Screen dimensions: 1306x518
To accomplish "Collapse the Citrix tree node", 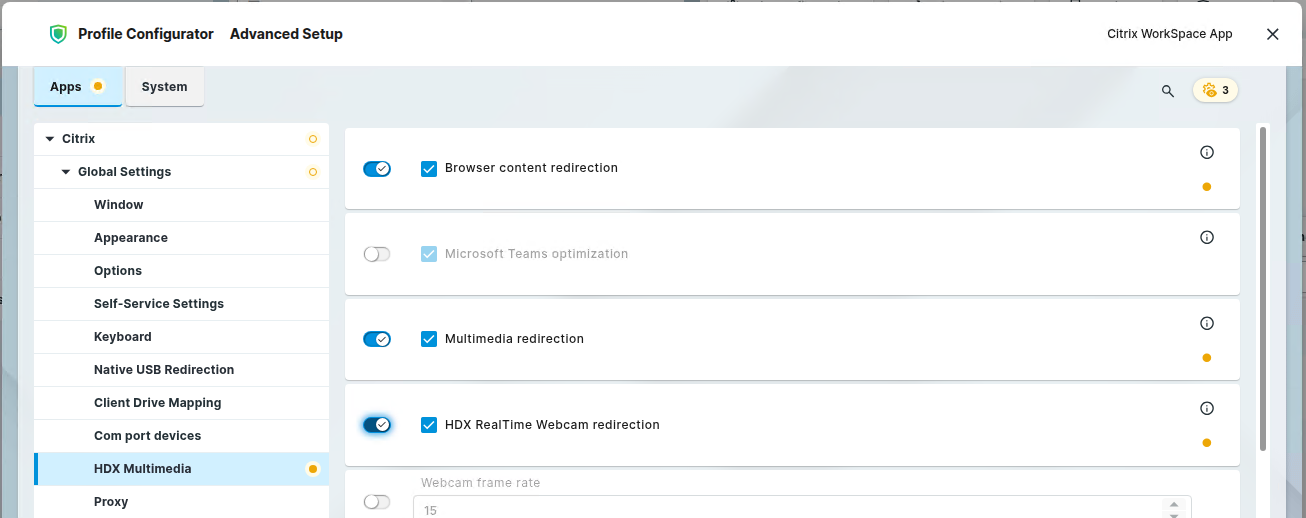I will 50,139.
